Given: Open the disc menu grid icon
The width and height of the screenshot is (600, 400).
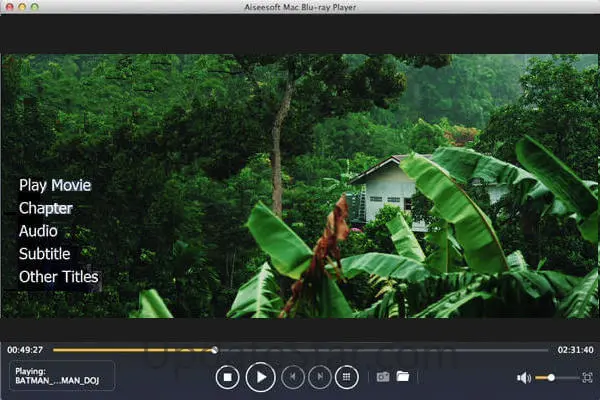Looking at the screenshot, I should 347,377.
